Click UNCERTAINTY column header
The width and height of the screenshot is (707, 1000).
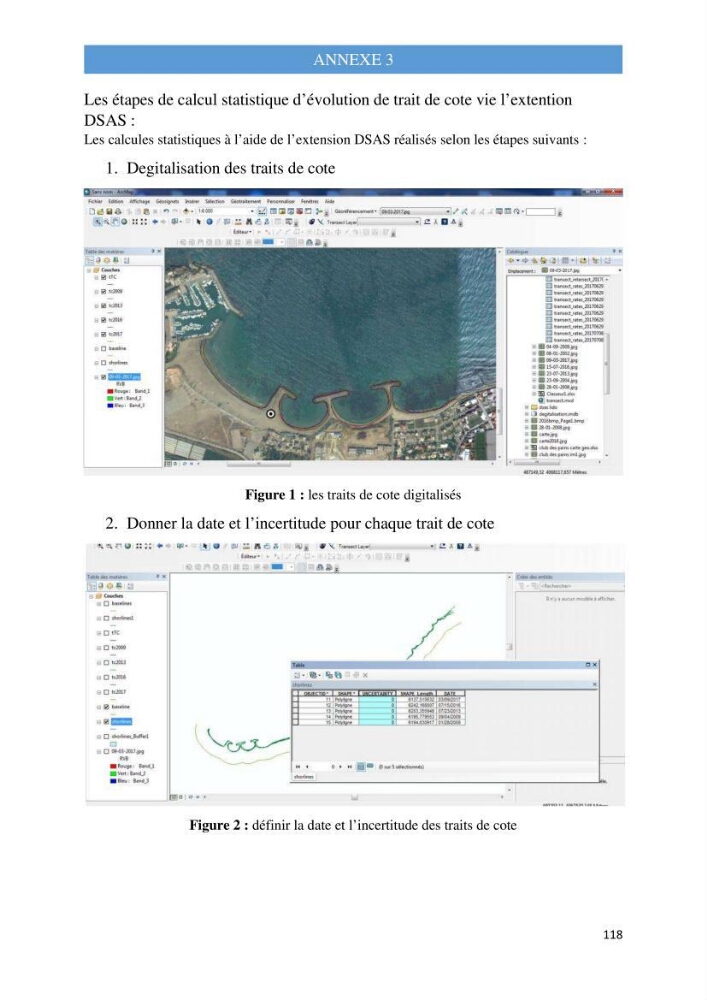377,693
